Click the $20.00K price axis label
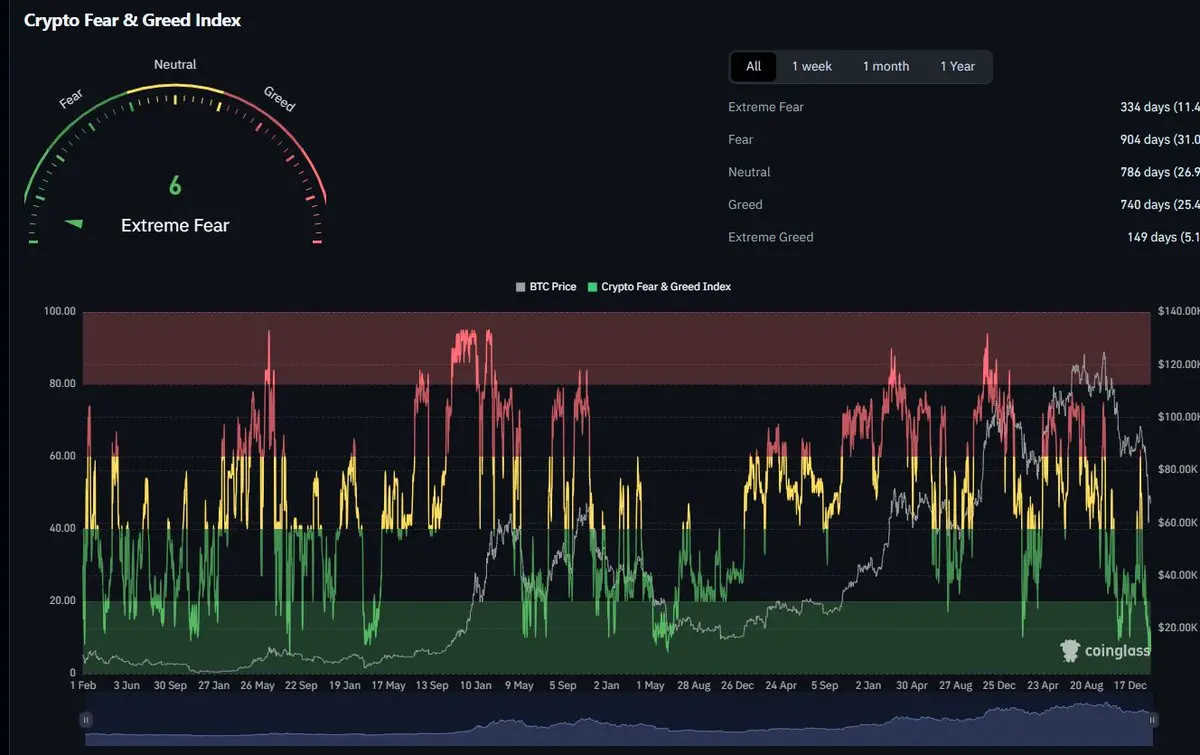Screen dimensions: 1200x755 pyautogui.click(x=1177, y=628)
